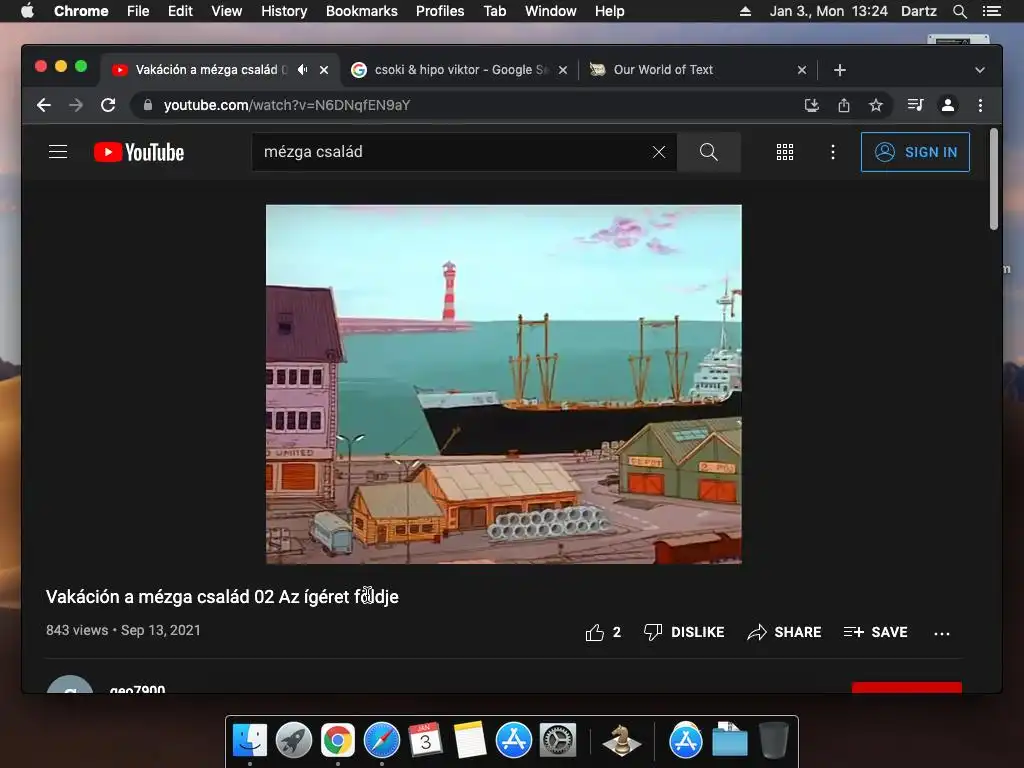Click the share page icon in the address bar
The image size is (1024, 768).
coord(844,105)
